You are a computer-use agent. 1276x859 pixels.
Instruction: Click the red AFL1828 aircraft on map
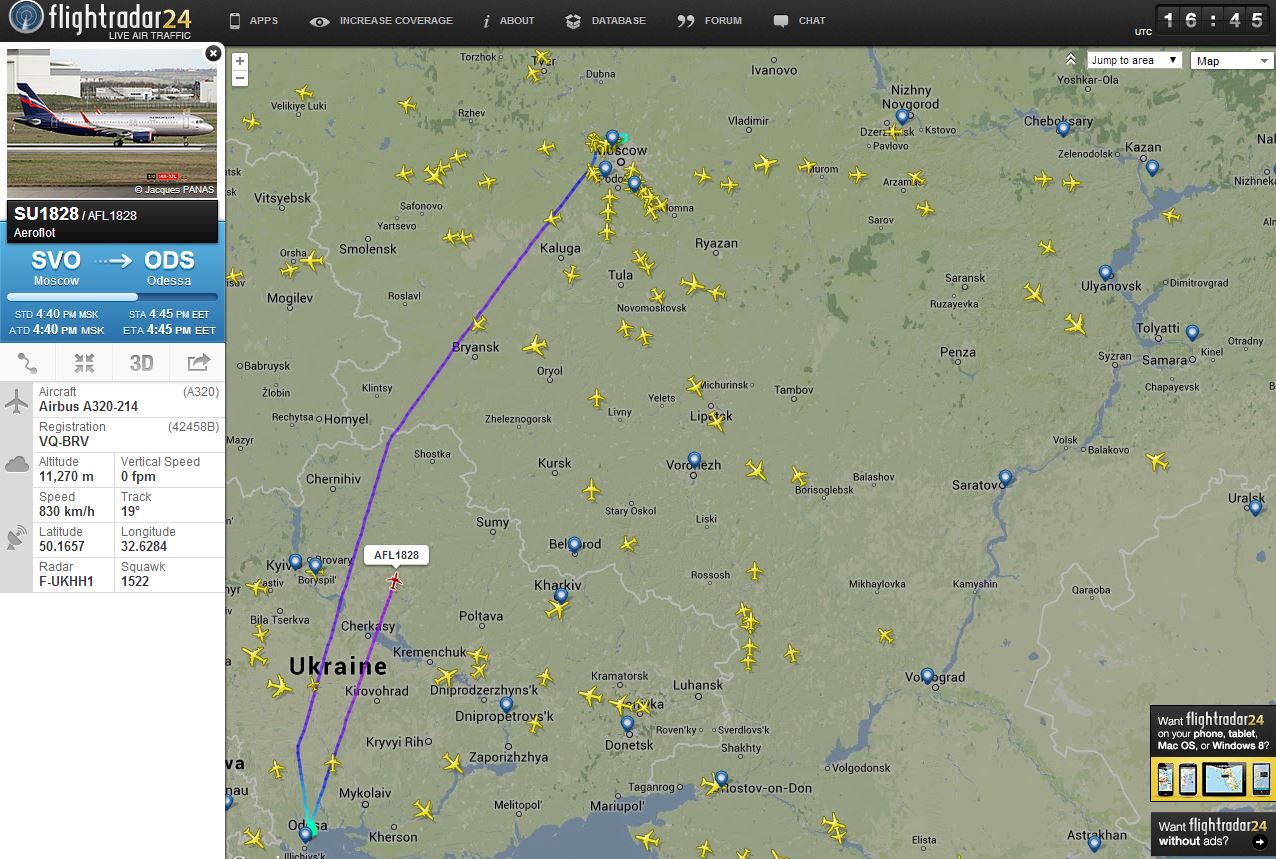395,580
